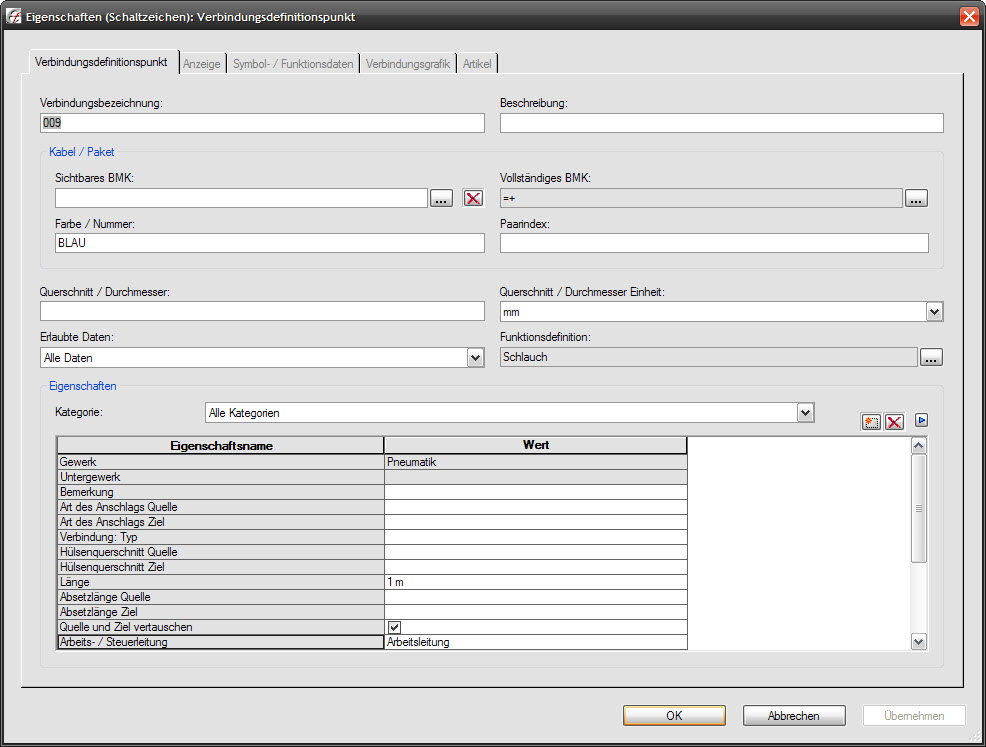This screenshot has height=747, width=986.
Task: Click the properties table scrollbar thumb
Action: pyautogui.click(x=919, y=509)
